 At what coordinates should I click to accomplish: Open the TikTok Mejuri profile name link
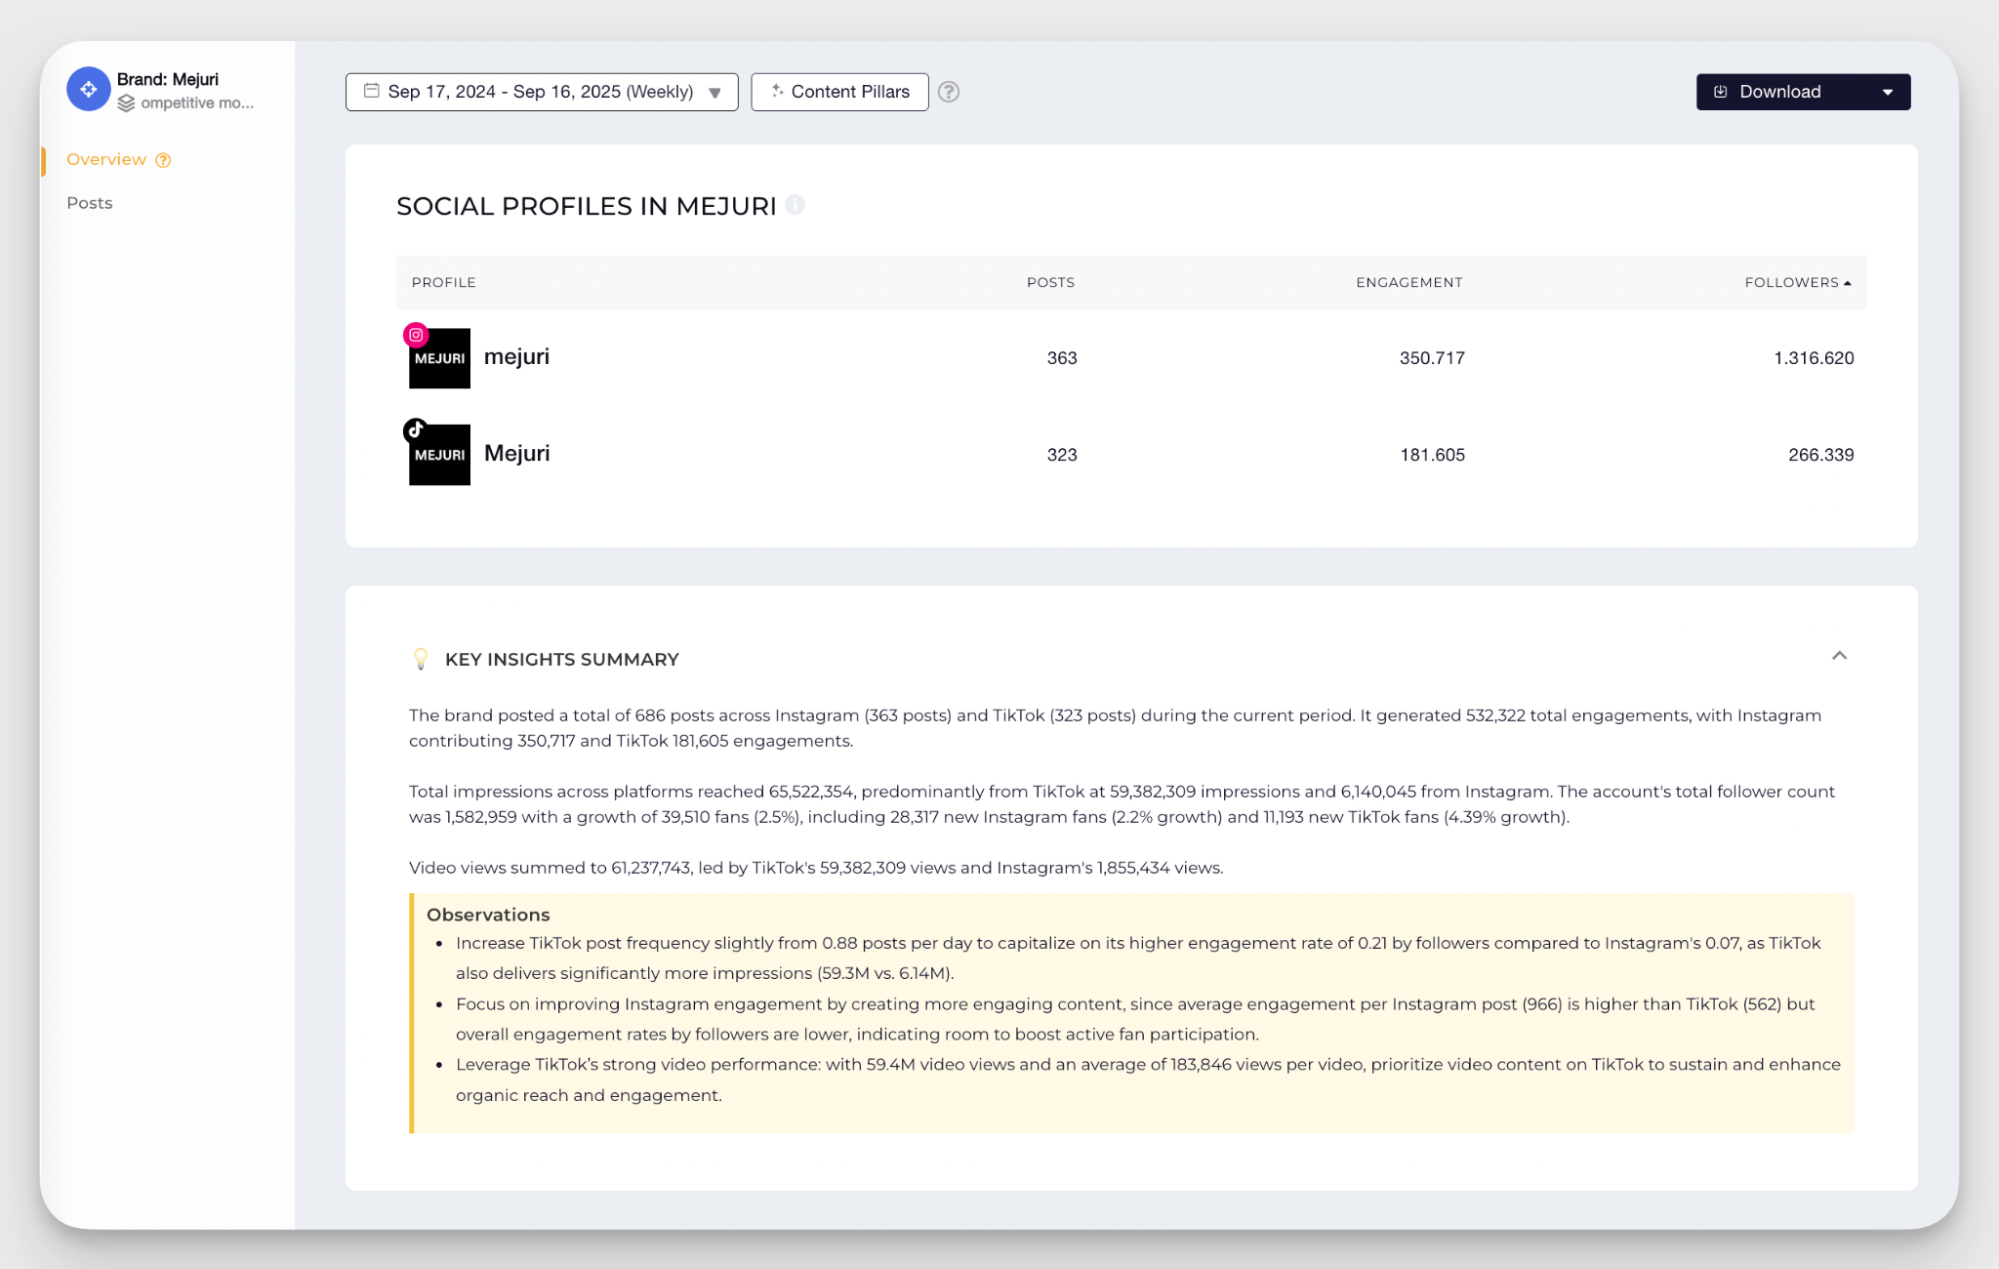pos(517,453)
